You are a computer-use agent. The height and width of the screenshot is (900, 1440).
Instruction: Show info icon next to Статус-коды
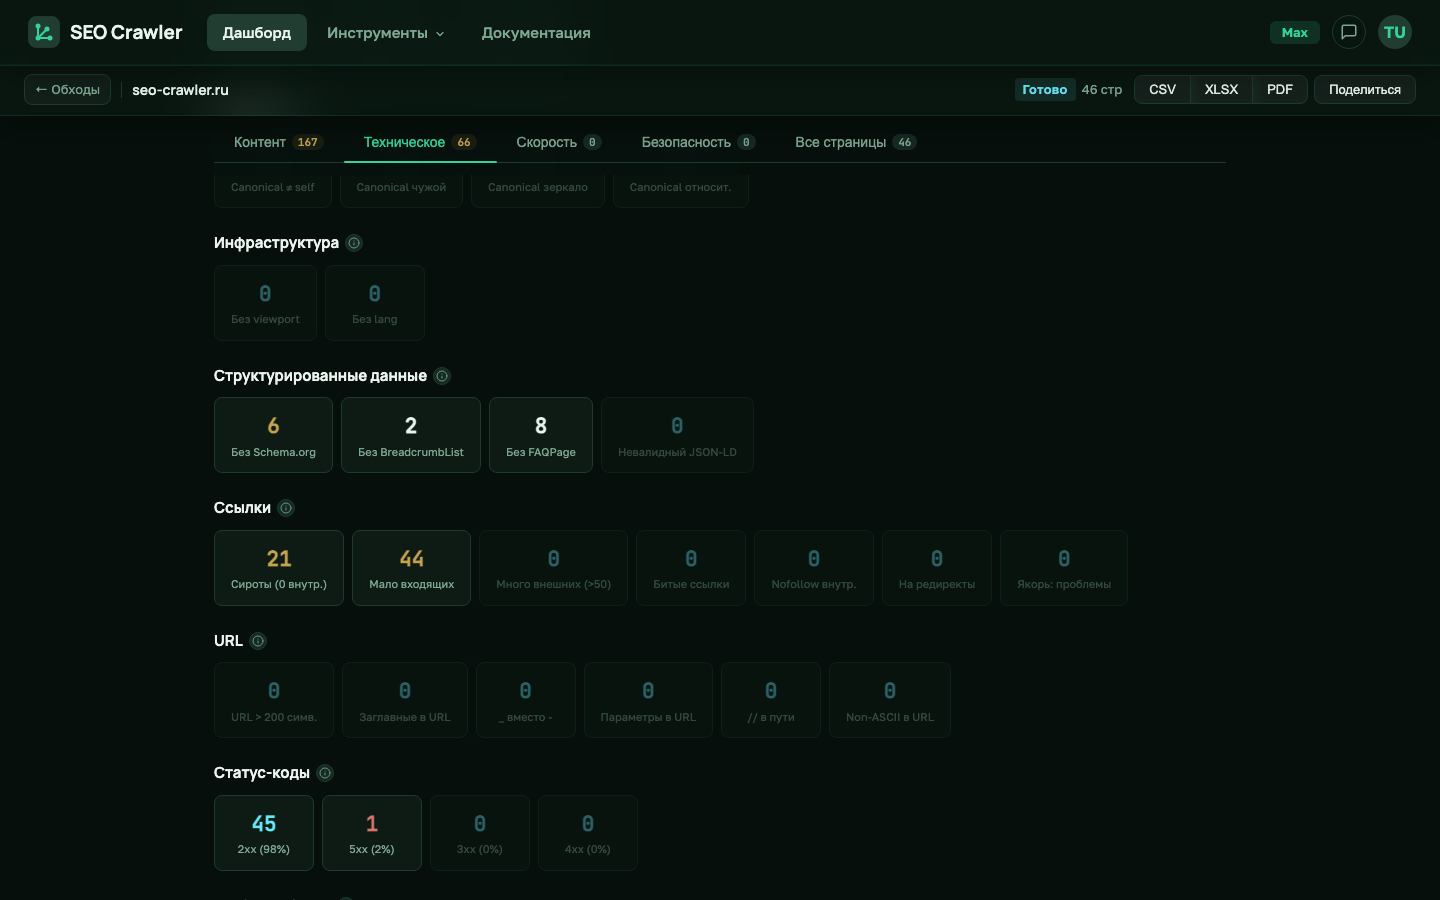pos(325,773)
